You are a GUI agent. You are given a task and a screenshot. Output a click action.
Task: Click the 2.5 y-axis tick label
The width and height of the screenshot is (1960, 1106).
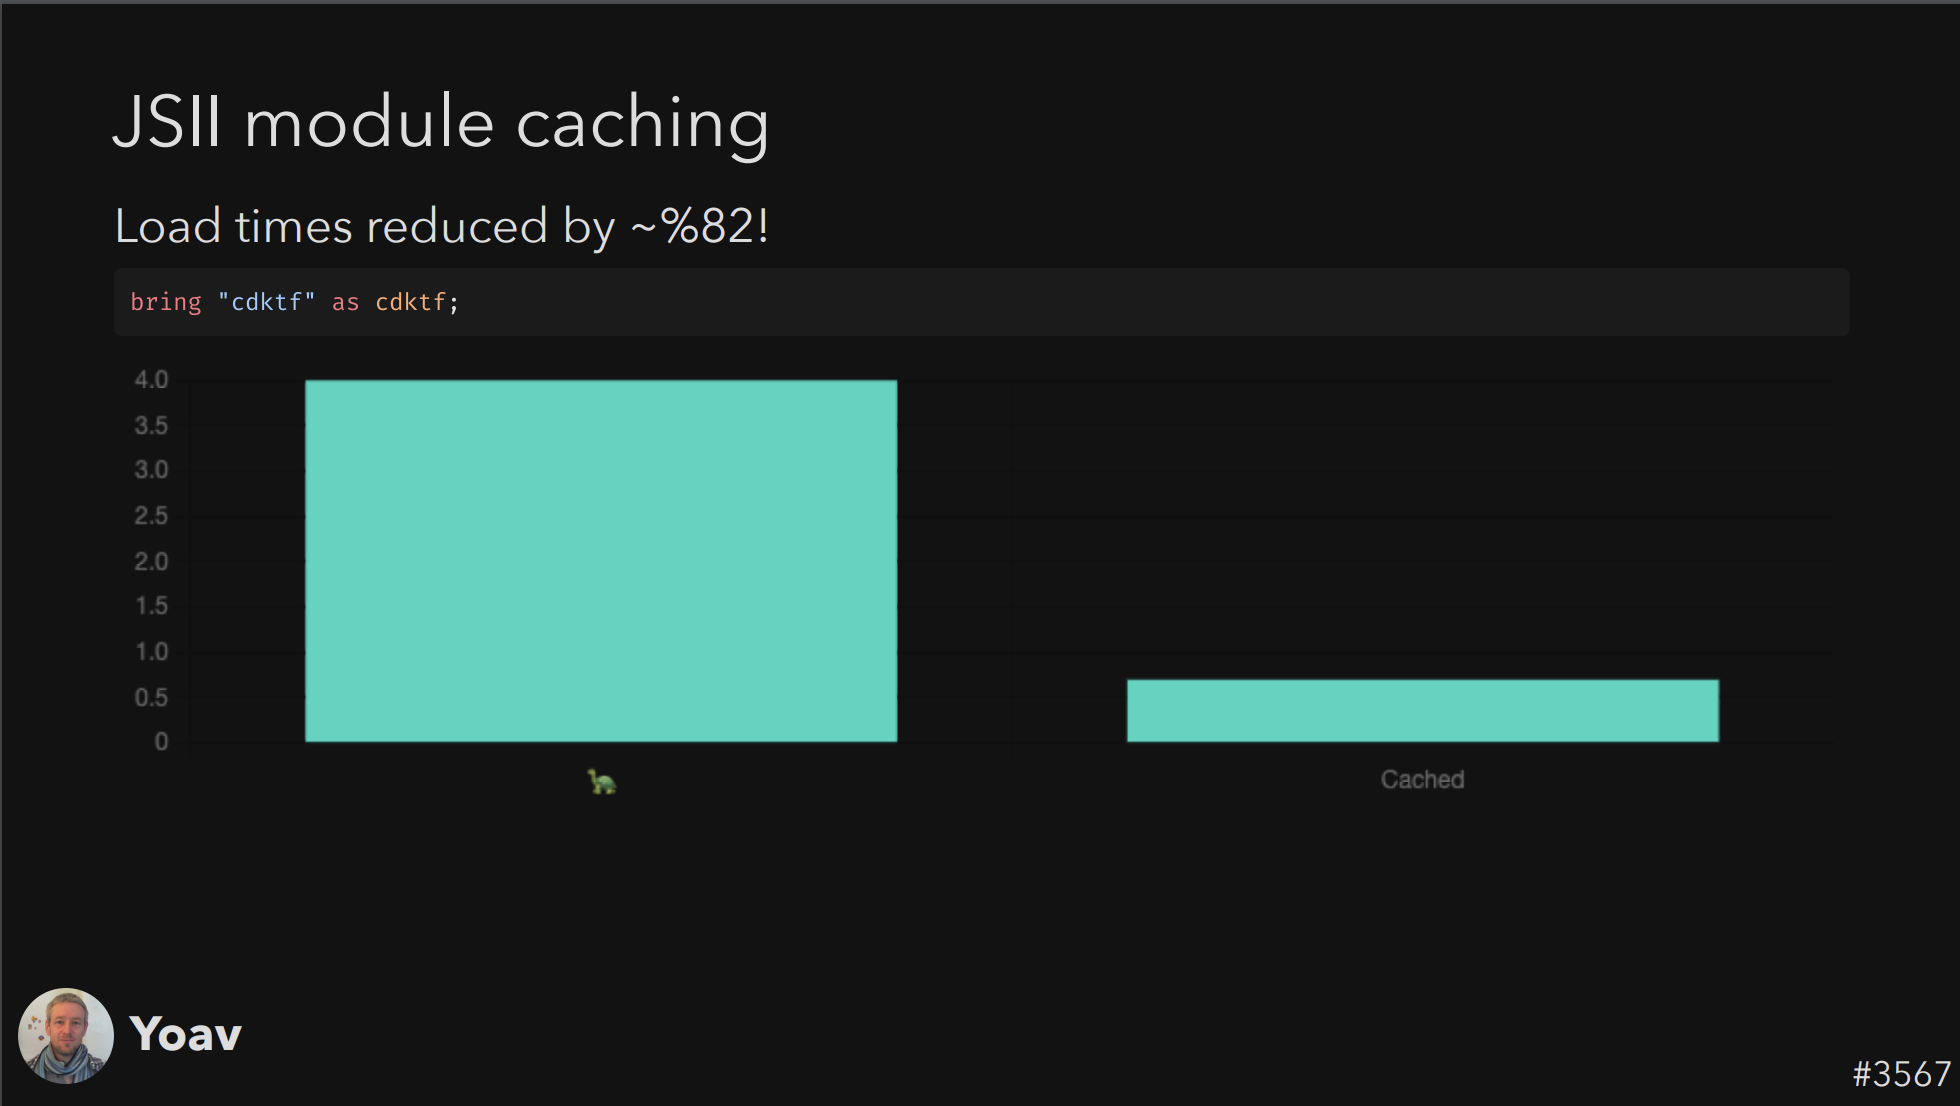(151, 516)
